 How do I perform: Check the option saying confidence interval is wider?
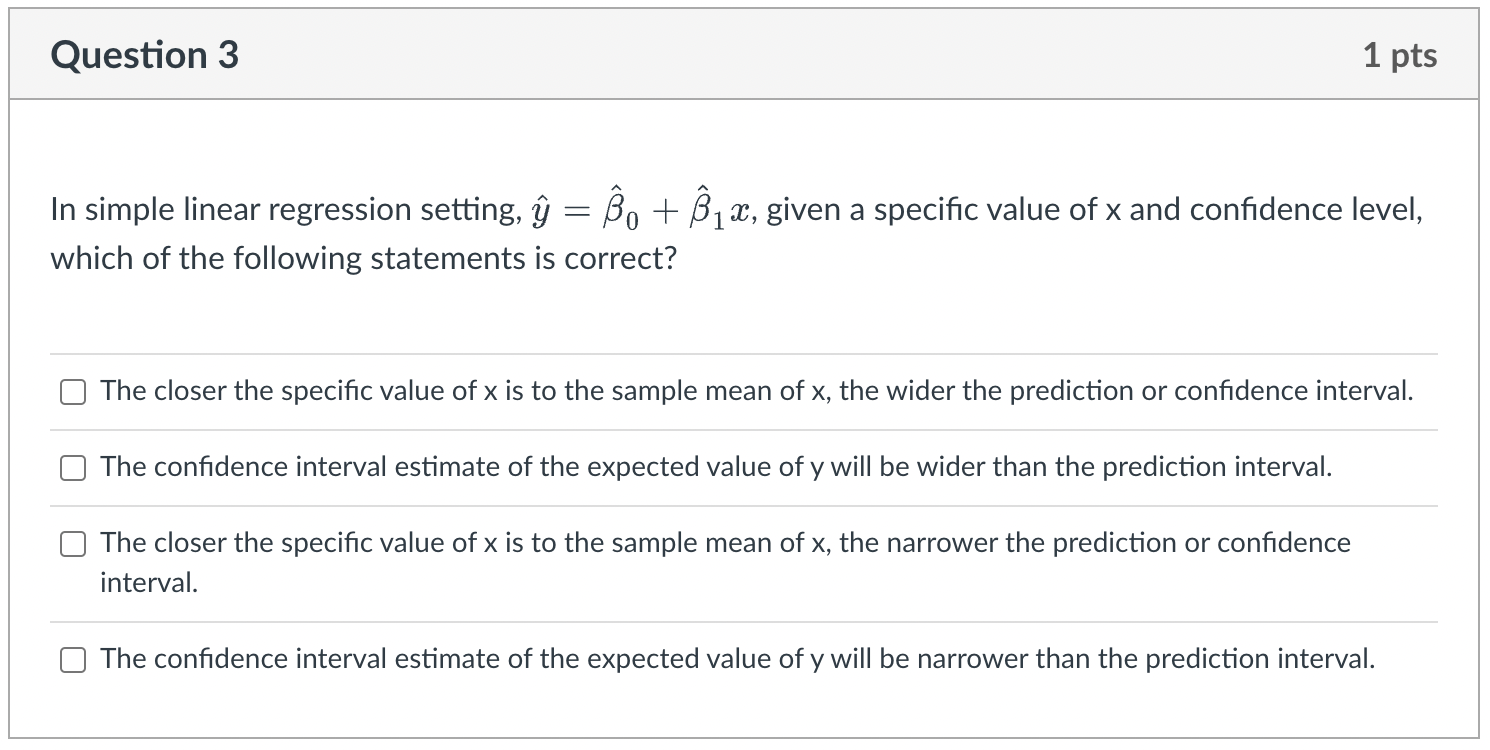pyautogui.click(x=72, y=466)
